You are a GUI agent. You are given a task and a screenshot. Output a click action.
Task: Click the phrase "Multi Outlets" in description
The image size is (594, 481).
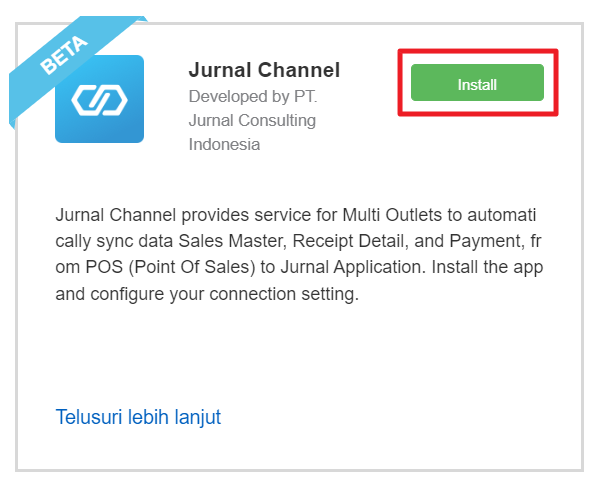(x=392, y=215)
